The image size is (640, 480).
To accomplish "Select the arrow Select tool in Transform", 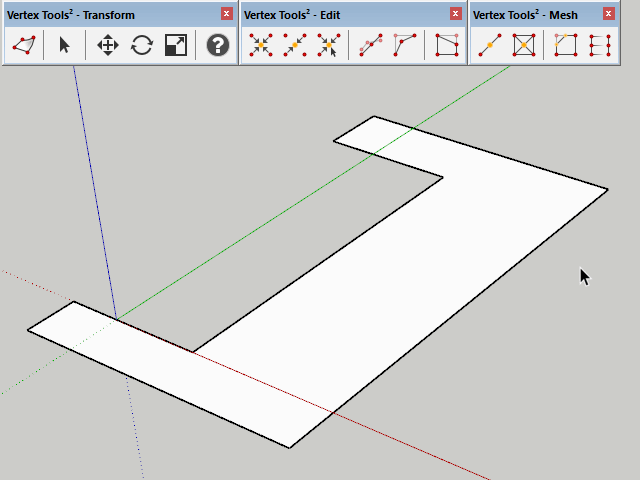I will coord(64,45).
